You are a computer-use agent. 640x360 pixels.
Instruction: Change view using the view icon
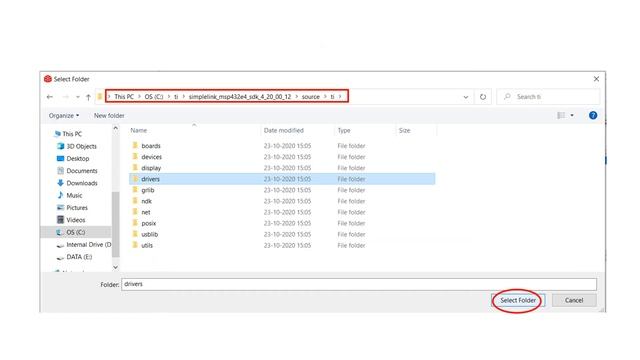(x=561, y=116)
